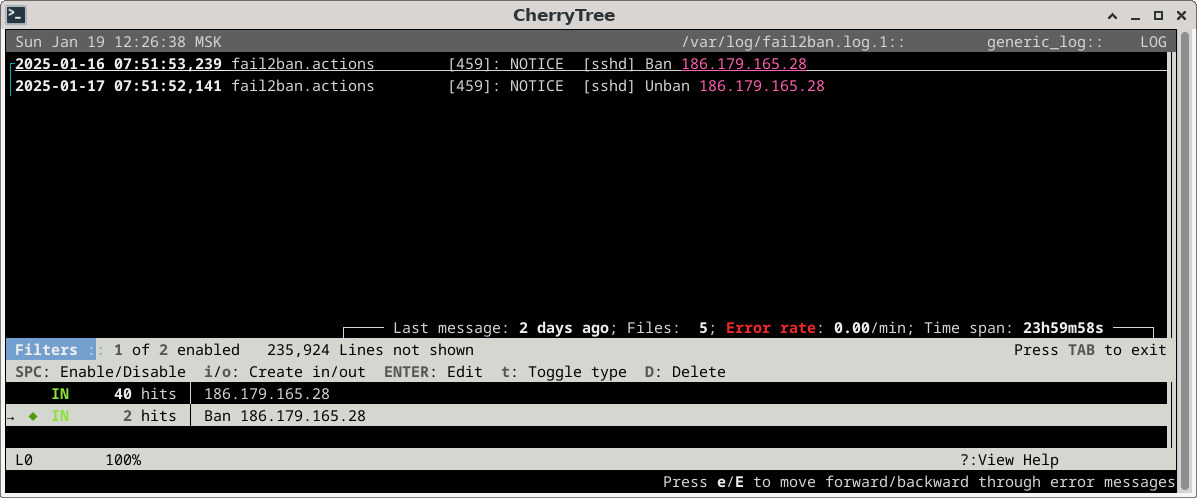Minimize the CherryTree window

point(1136,15)
